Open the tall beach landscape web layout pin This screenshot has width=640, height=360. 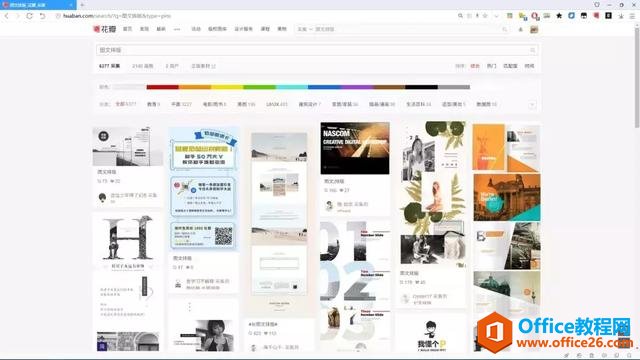[x=279, y=222]
